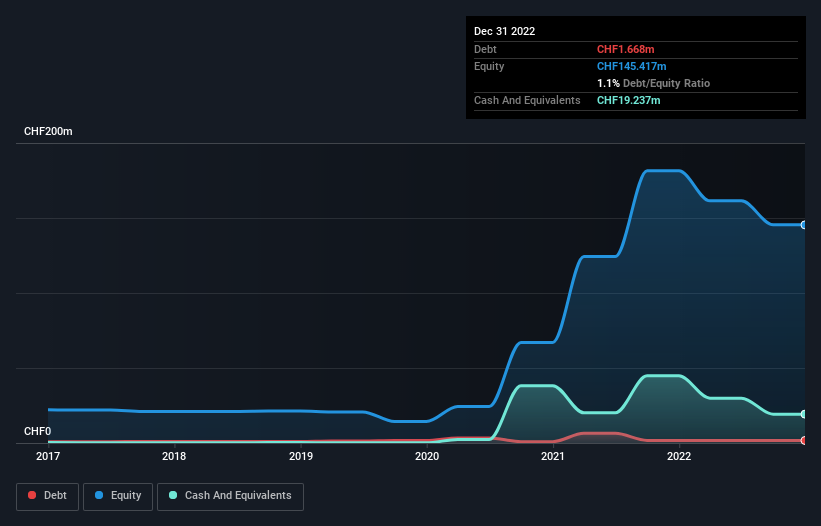Image resolution: width=821 pixels, height=526 pixels.
Task: Select the blue Equity endpoint marker
Action: pos(804,225)
